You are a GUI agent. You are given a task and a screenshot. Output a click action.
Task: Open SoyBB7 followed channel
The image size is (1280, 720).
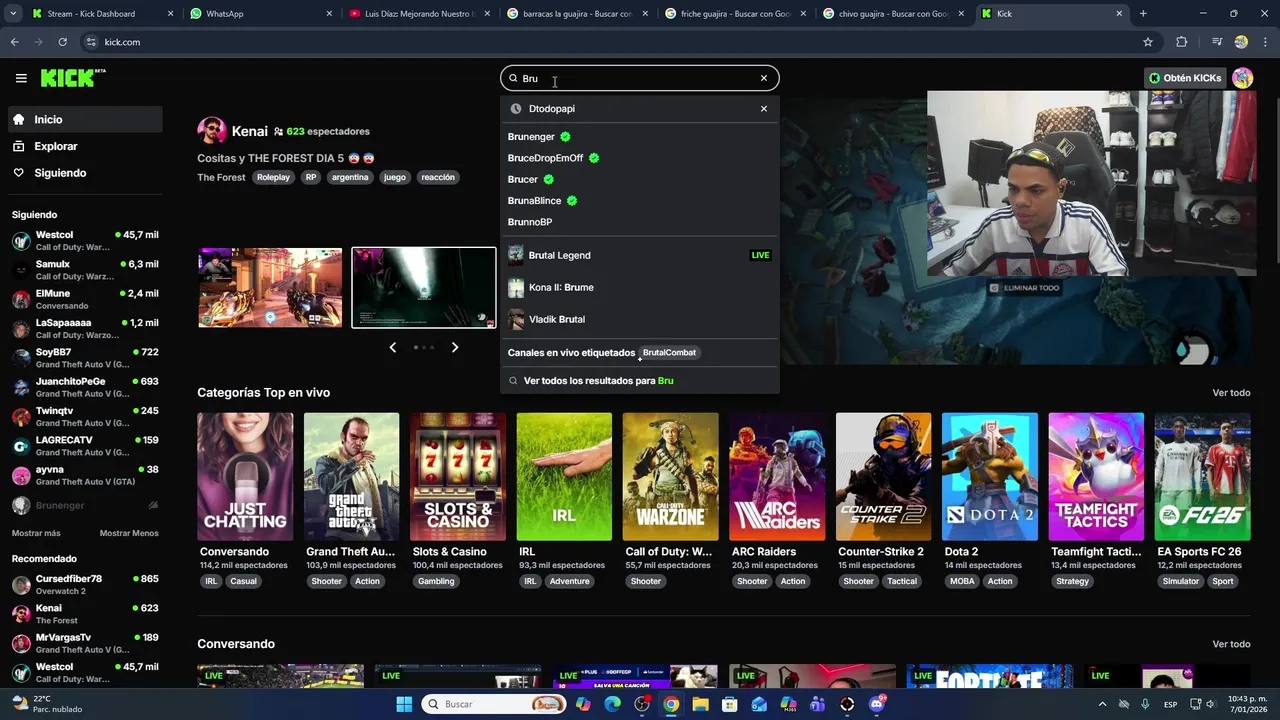(85, 358)
